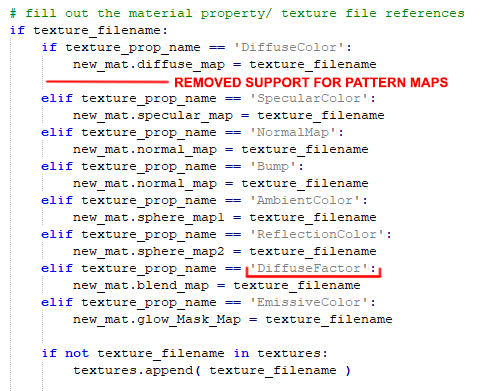Click the new_mat.diffuse_map assignment line
This screenshot has width=483, height=391.
(225, 64)
